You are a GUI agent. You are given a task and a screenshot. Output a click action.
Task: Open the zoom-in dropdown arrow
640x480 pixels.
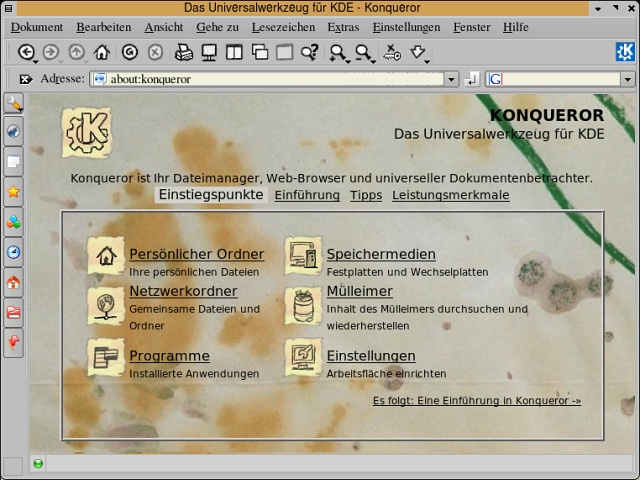coord(348,62)
